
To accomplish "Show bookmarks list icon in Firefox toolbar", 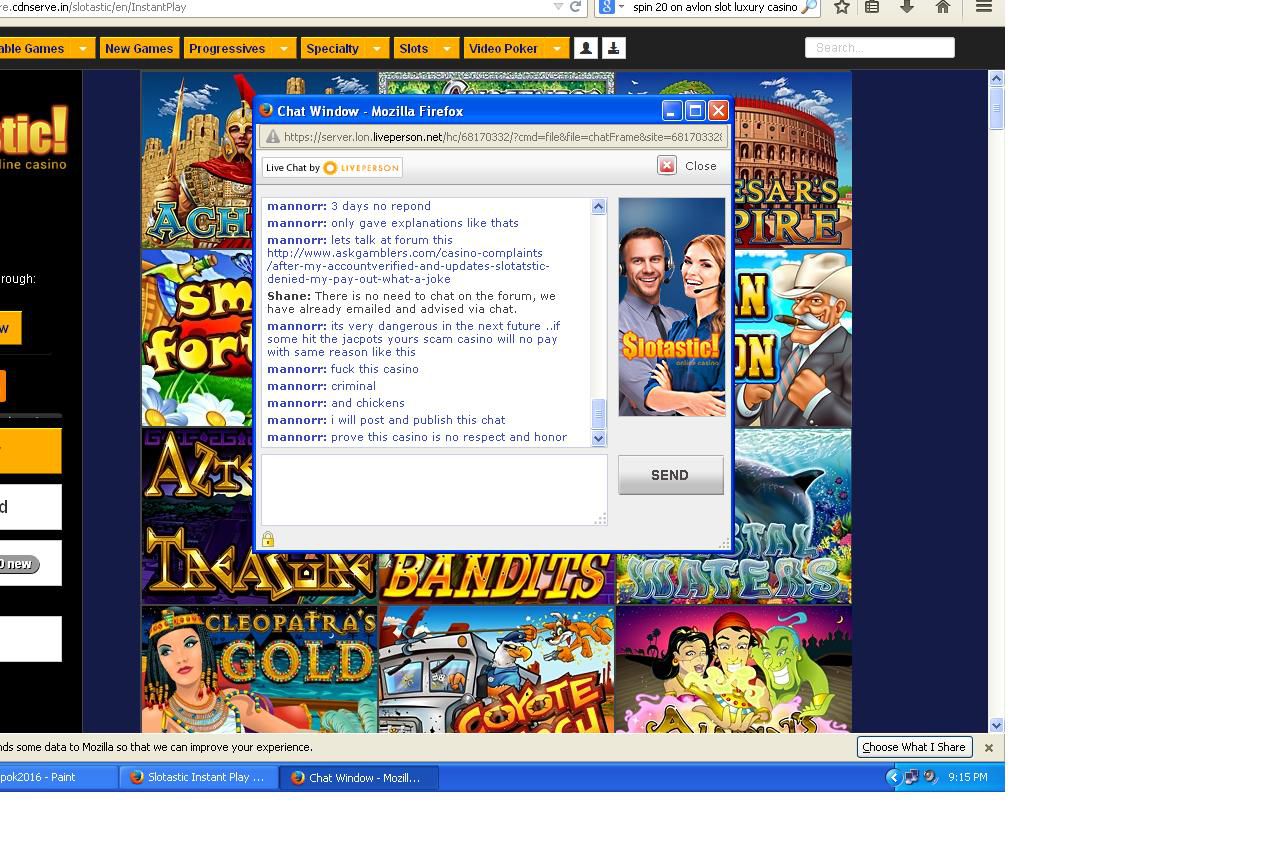I will (x=872, y=7).
